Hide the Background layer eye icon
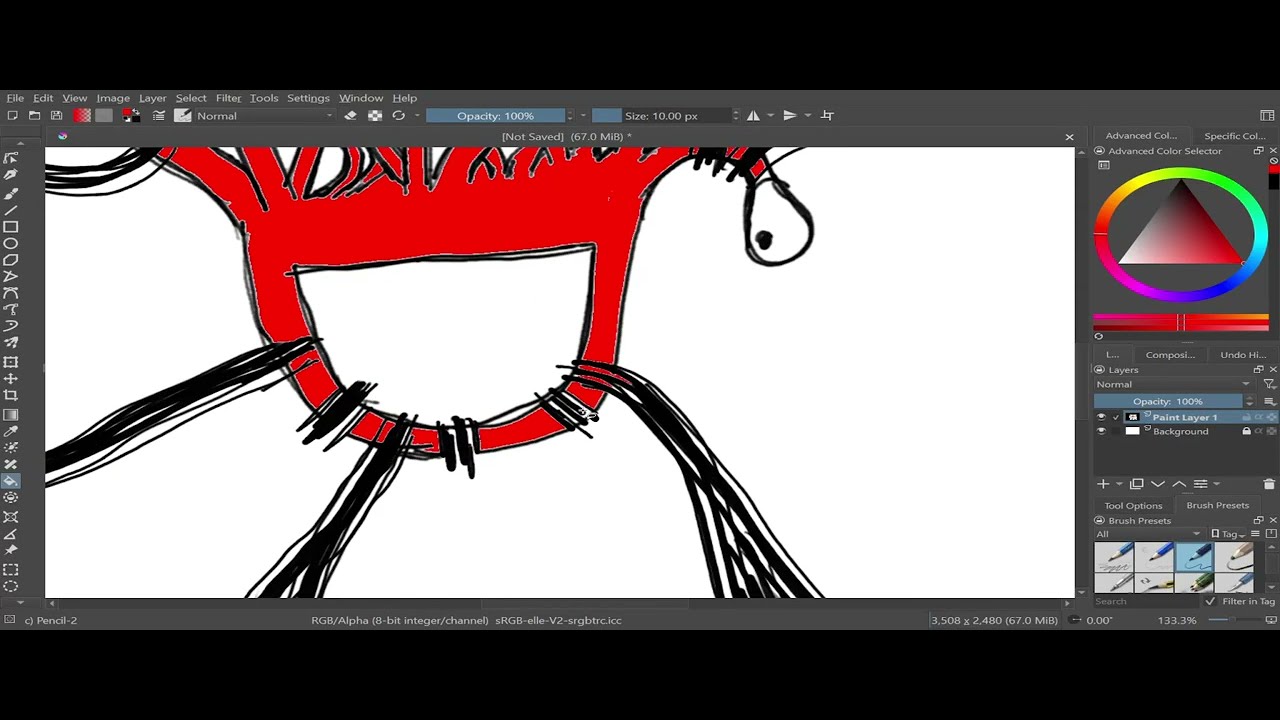 pyautogui.click(x=1101, y=431)
